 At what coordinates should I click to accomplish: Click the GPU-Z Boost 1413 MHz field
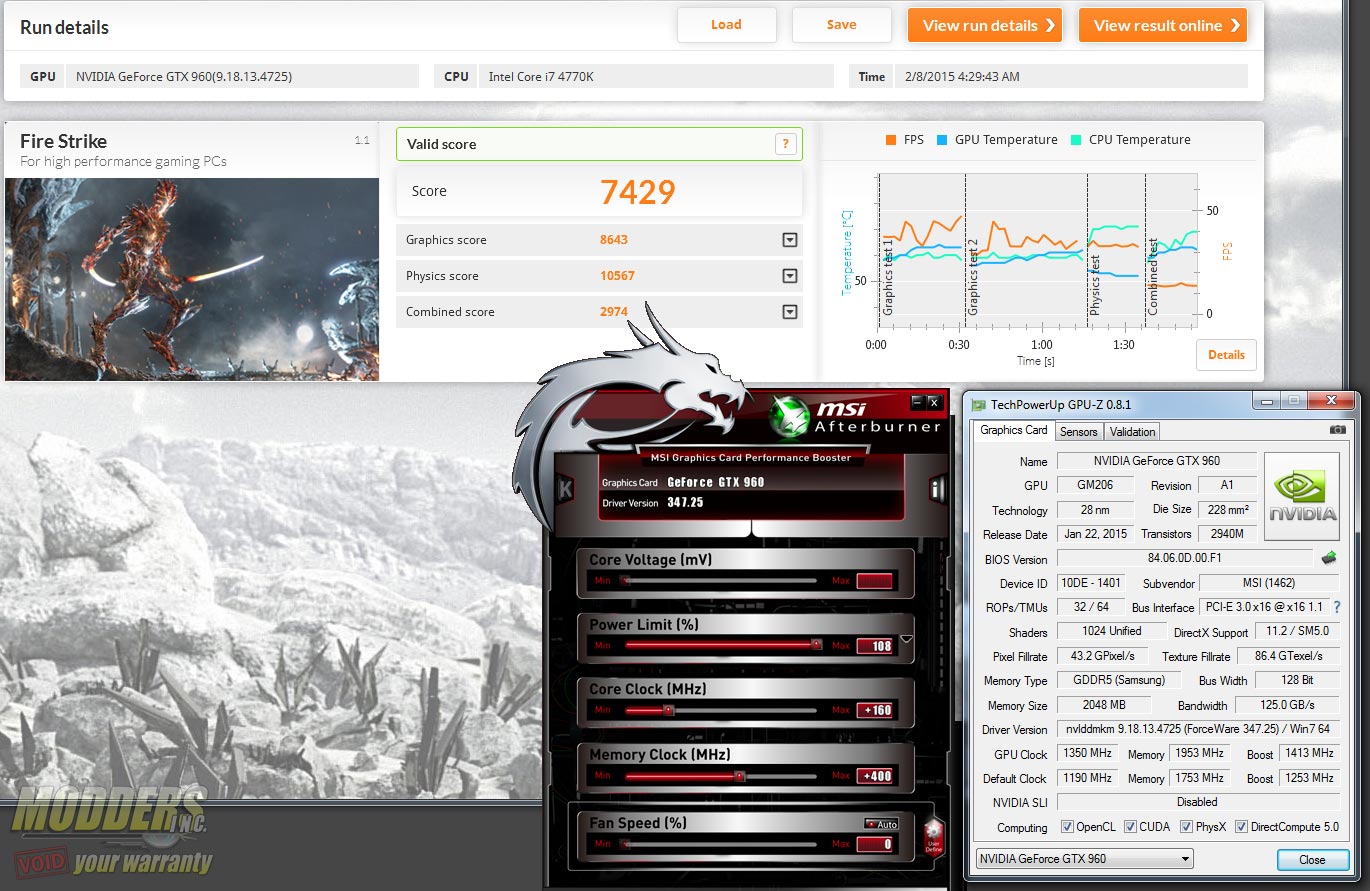1309,754
